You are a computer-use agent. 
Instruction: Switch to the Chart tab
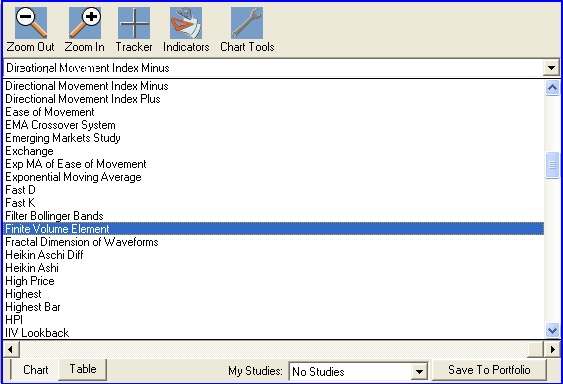(35, 370)
